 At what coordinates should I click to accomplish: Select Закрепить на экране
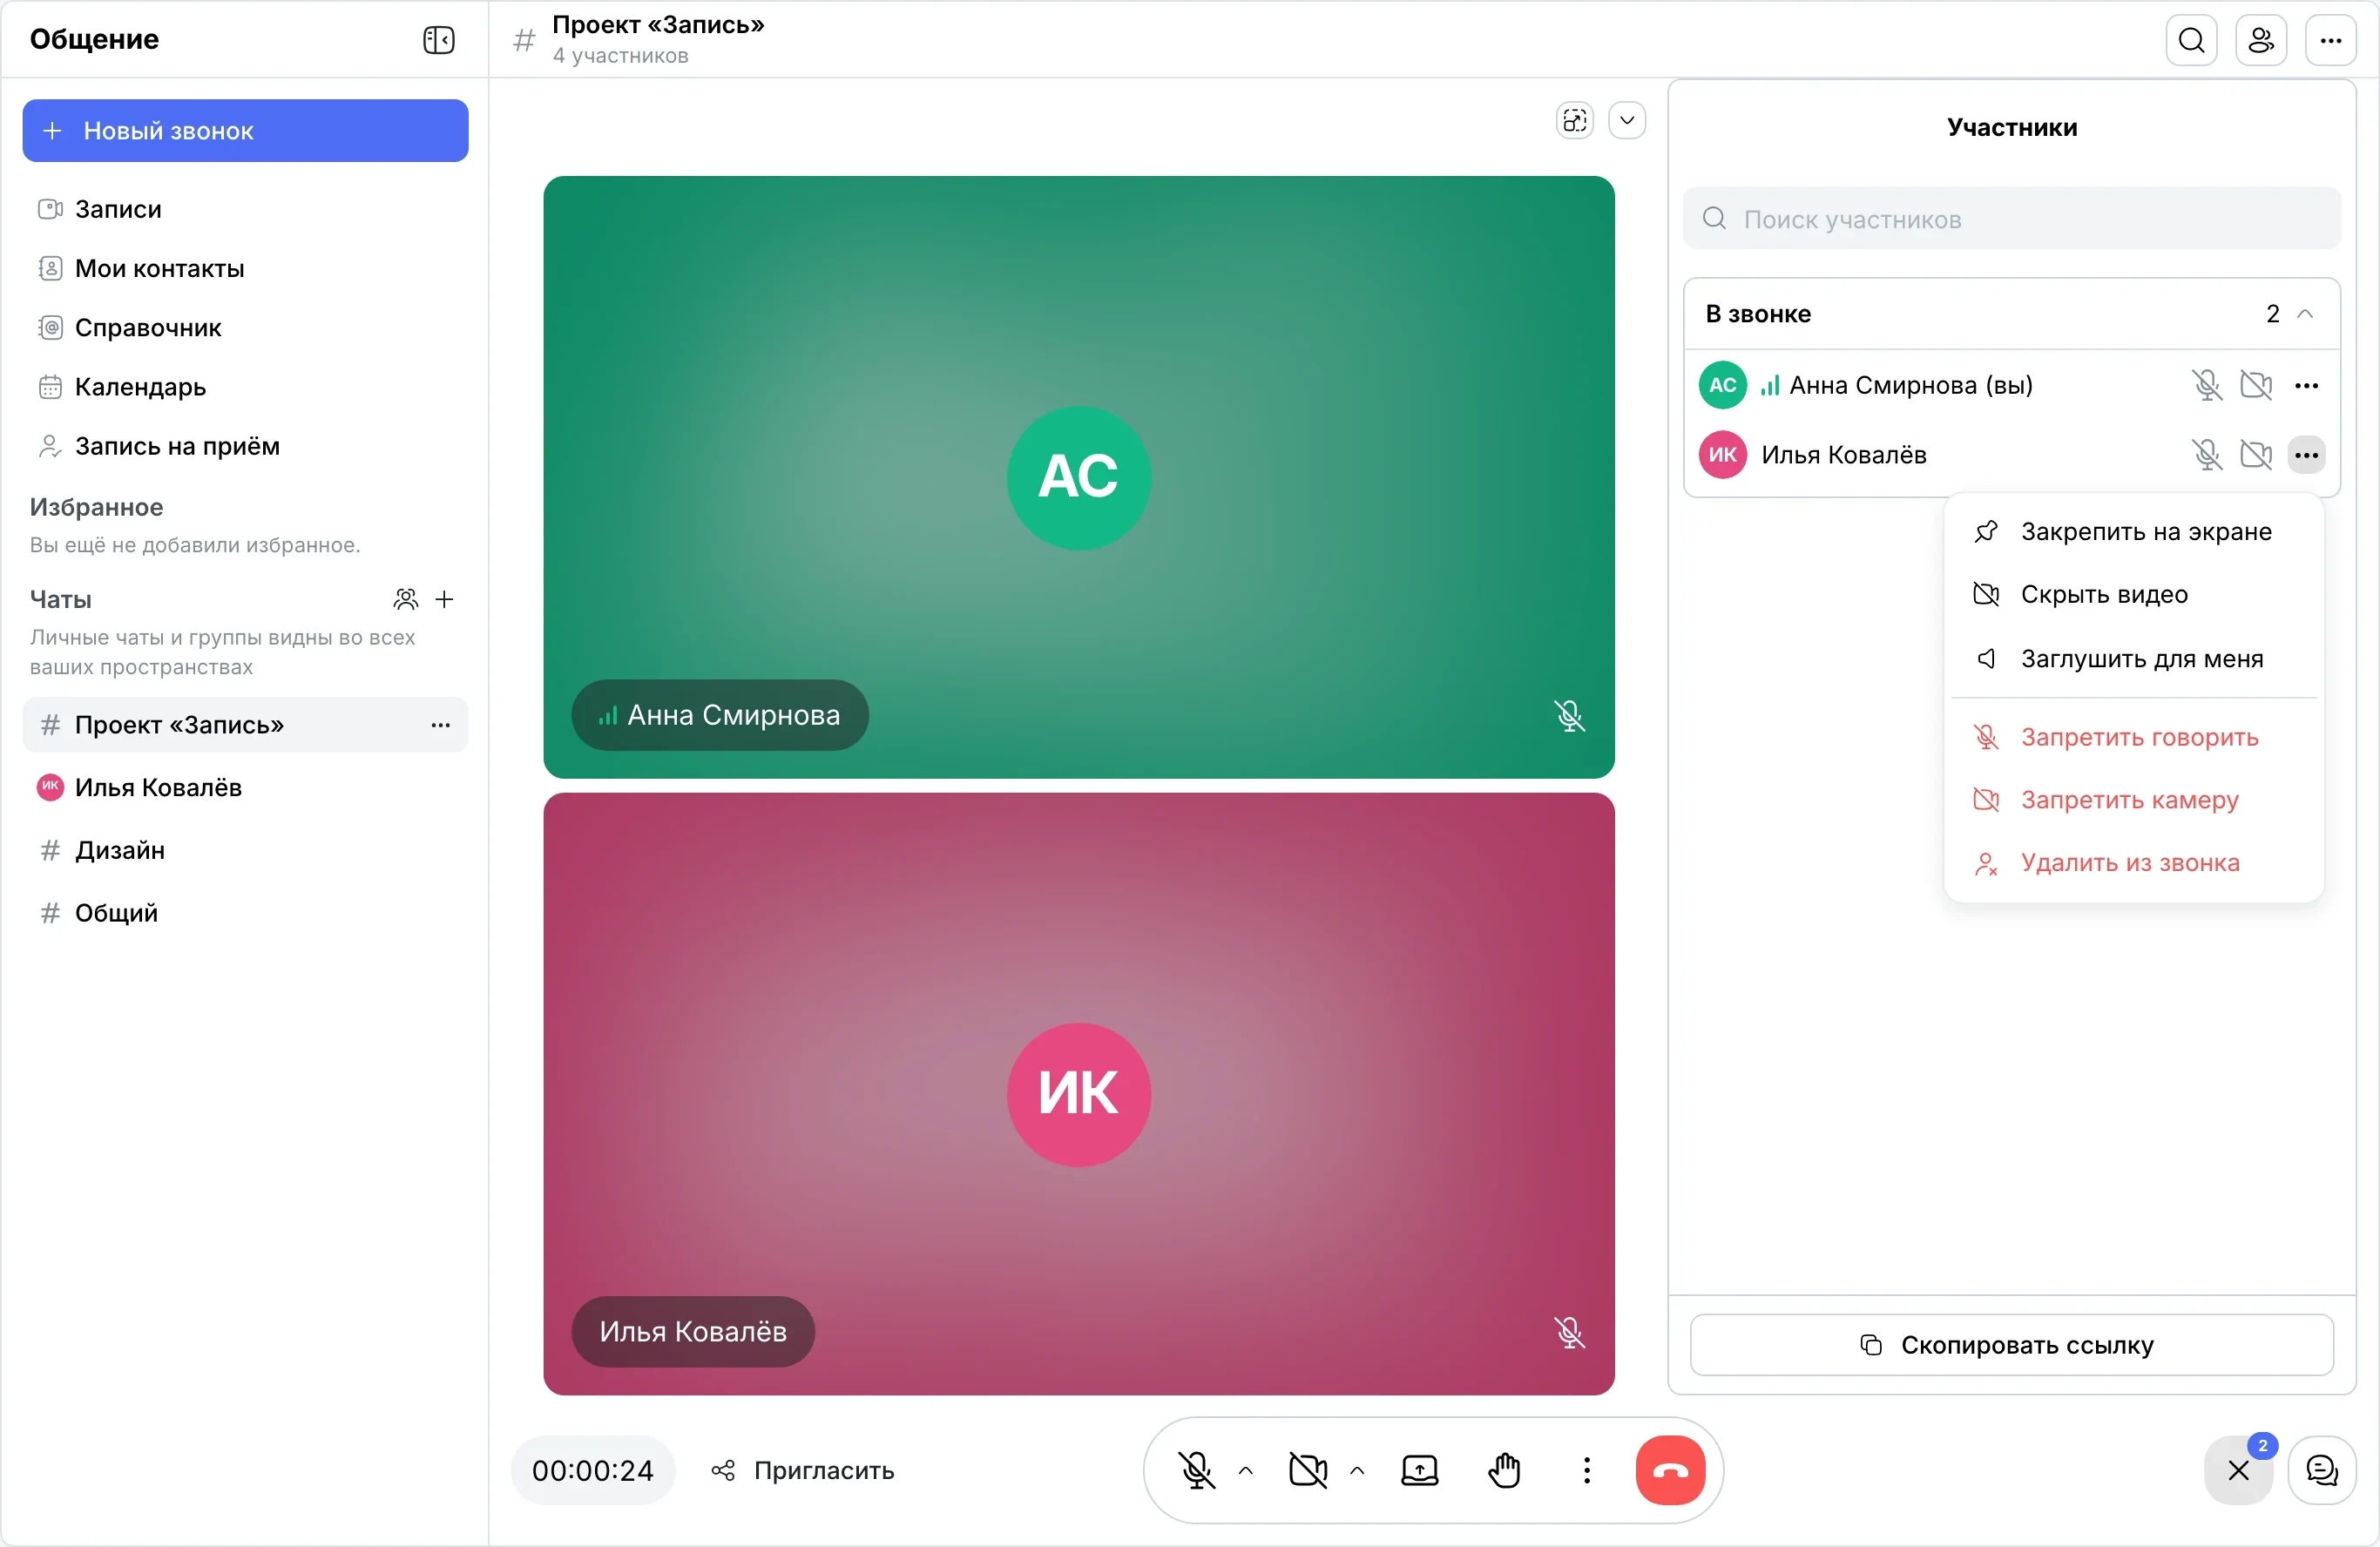tap(2133, 531)
